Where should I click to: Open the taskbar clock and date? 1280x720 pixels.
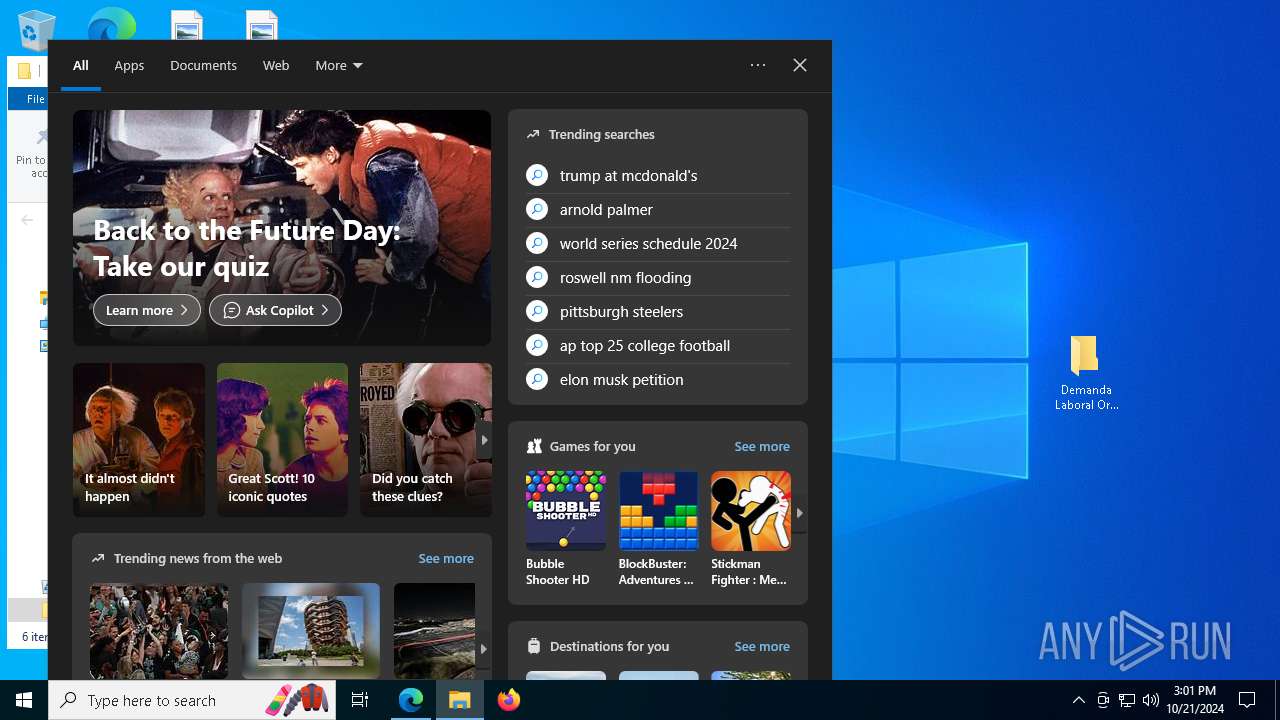coord(1194,700)
